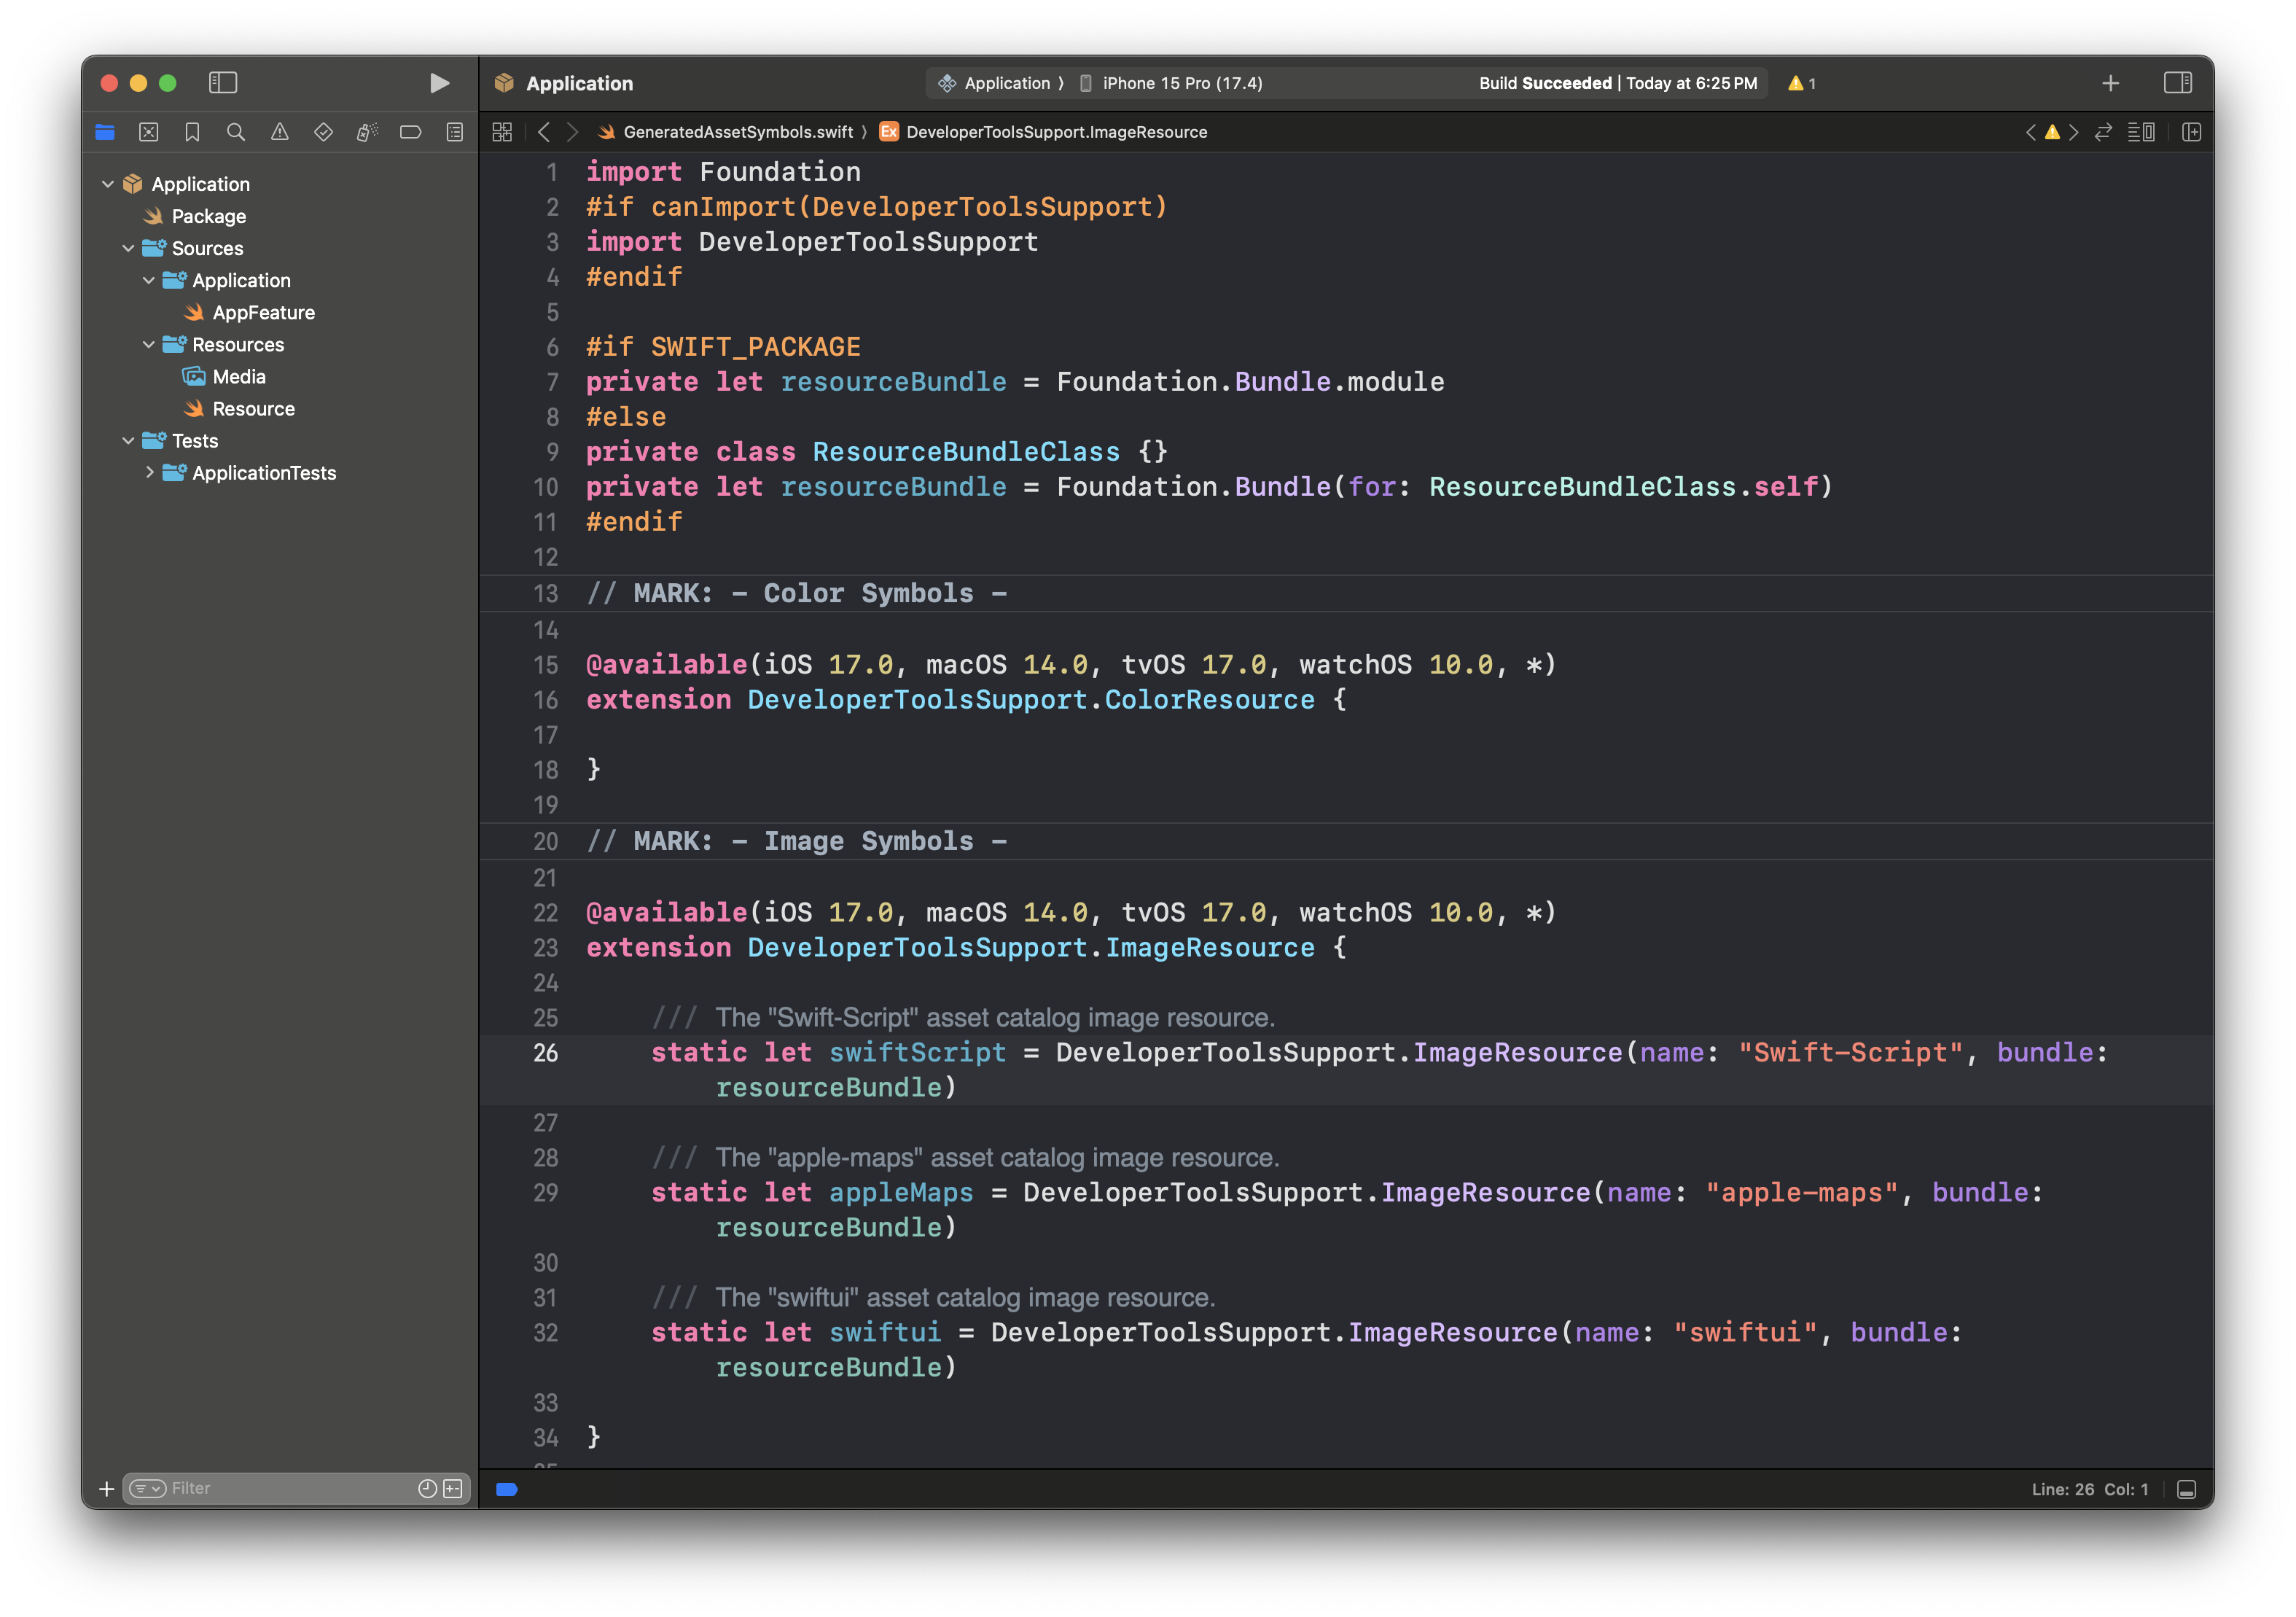Click the jump bar warning triangle
This screenshot has height=1617, width=2296.
(x=2052, y=132)
